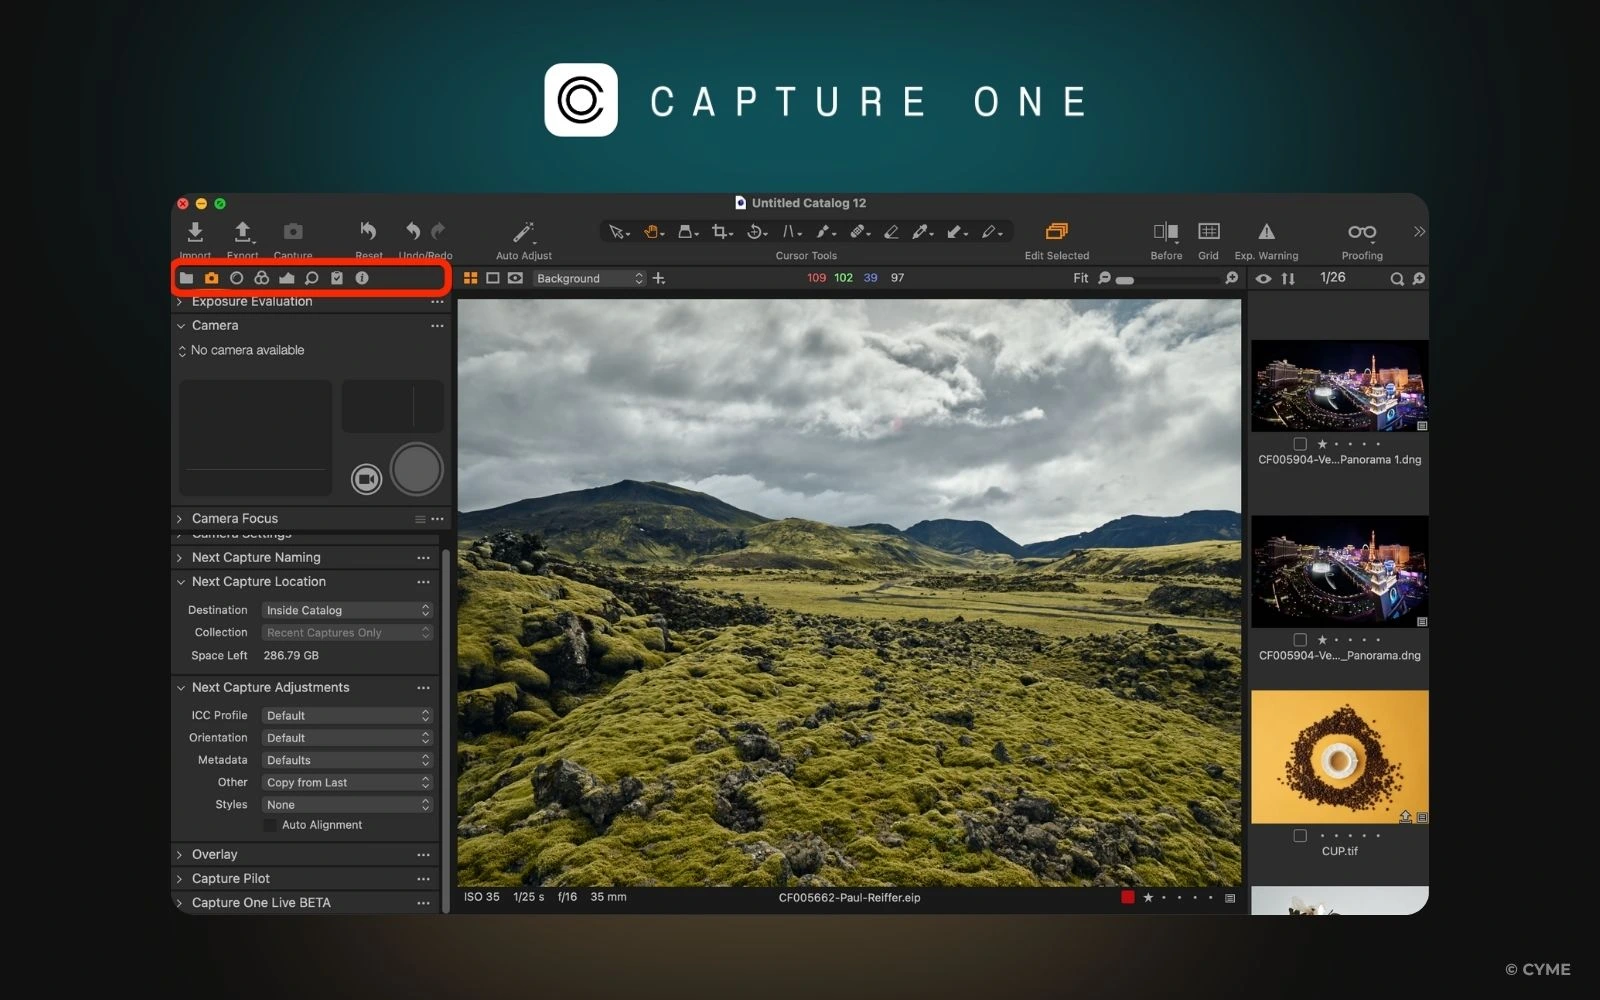This screenshot has height=1000, width=1600.
Task: Toggle the Grid overlay
Action: (x=1208, y=232)
